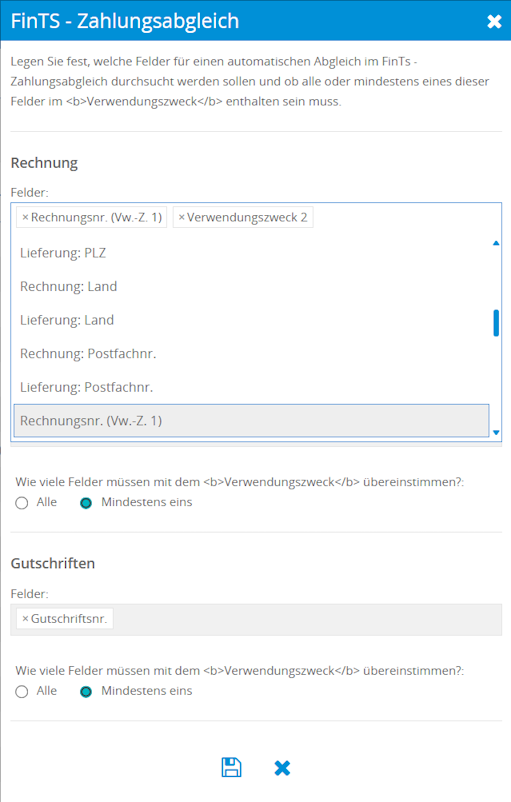511x802 pixels.
Task: Close the FinTS Zahlungsabgleich dialog
Action: click(x=494, y=21)
